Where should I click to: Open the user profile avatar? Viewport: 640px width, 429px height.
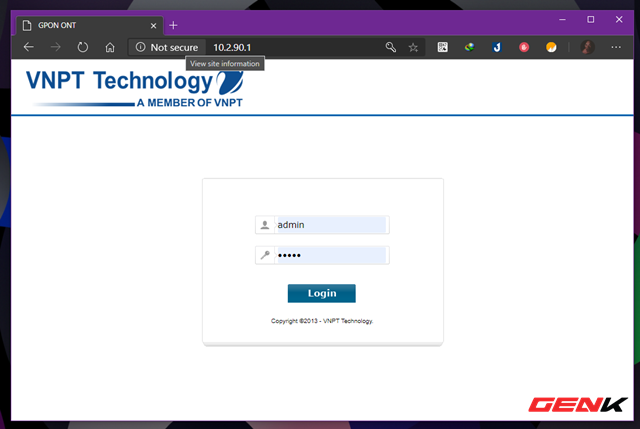587,47
